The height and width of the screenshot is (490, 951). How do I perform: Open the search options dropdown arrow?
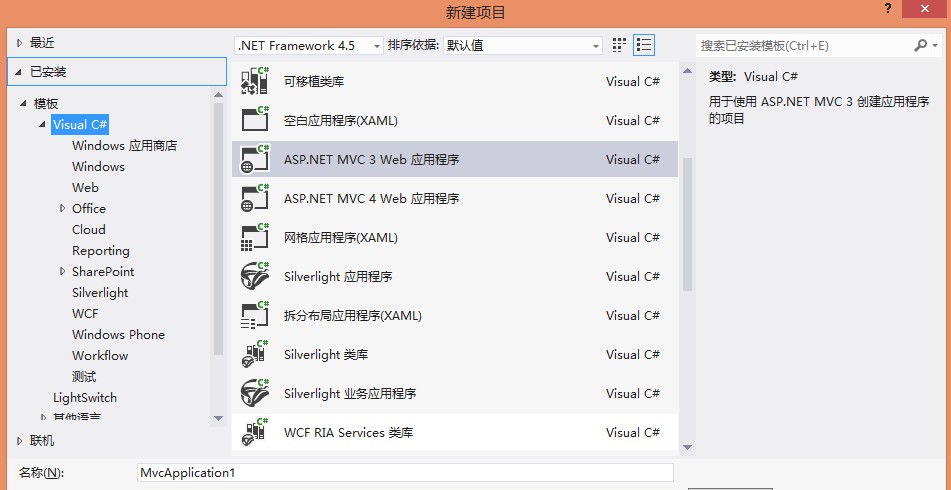point(934,45)
